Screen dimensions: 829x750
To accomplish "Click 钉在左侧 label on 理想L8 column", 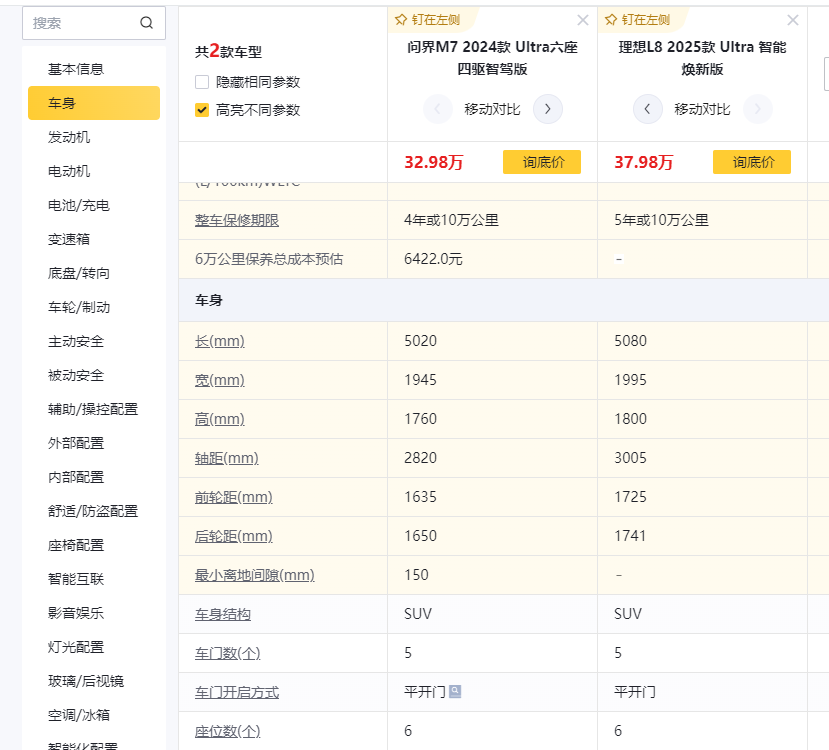I will point(646,20).
